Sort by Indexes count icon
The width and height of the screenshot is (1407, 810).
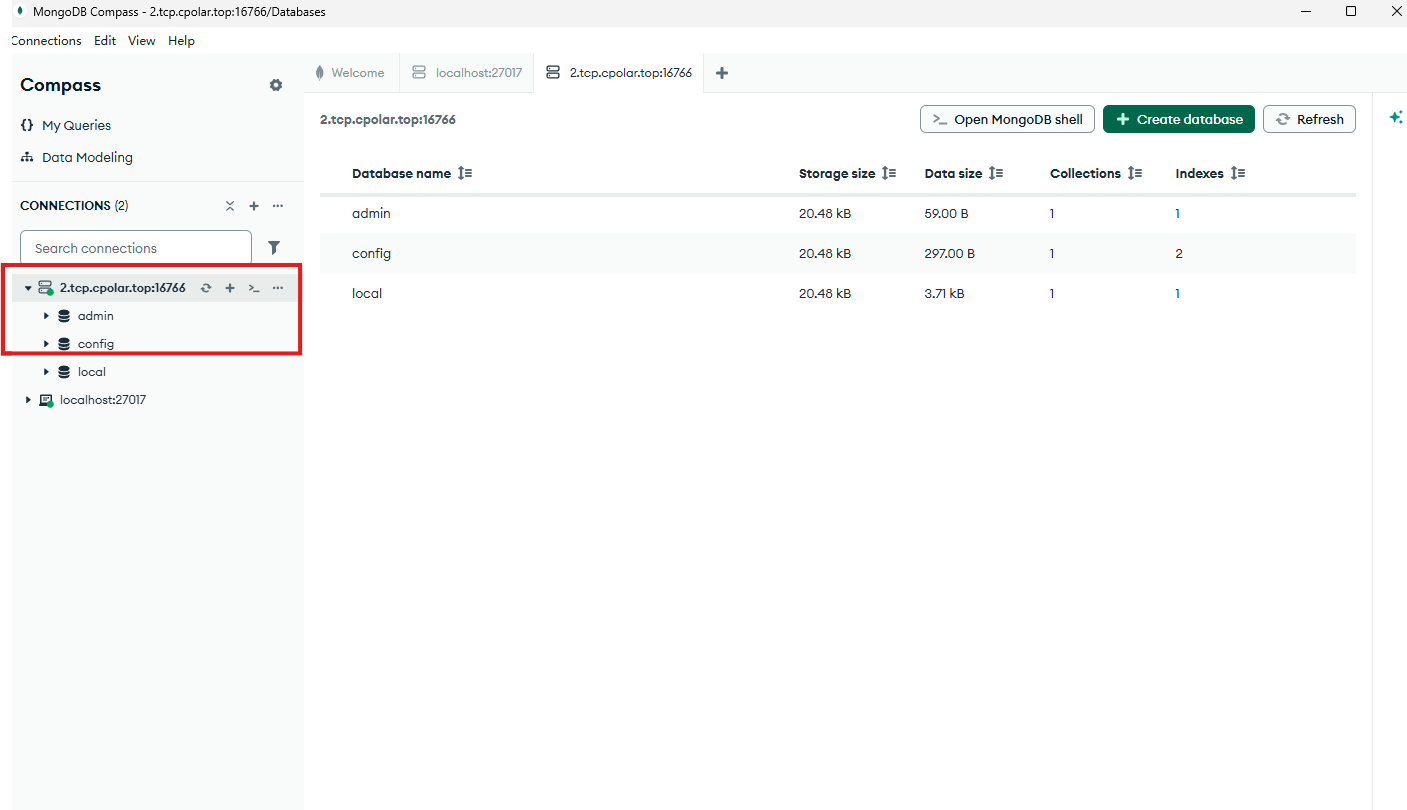click(x=1238, y=173)
